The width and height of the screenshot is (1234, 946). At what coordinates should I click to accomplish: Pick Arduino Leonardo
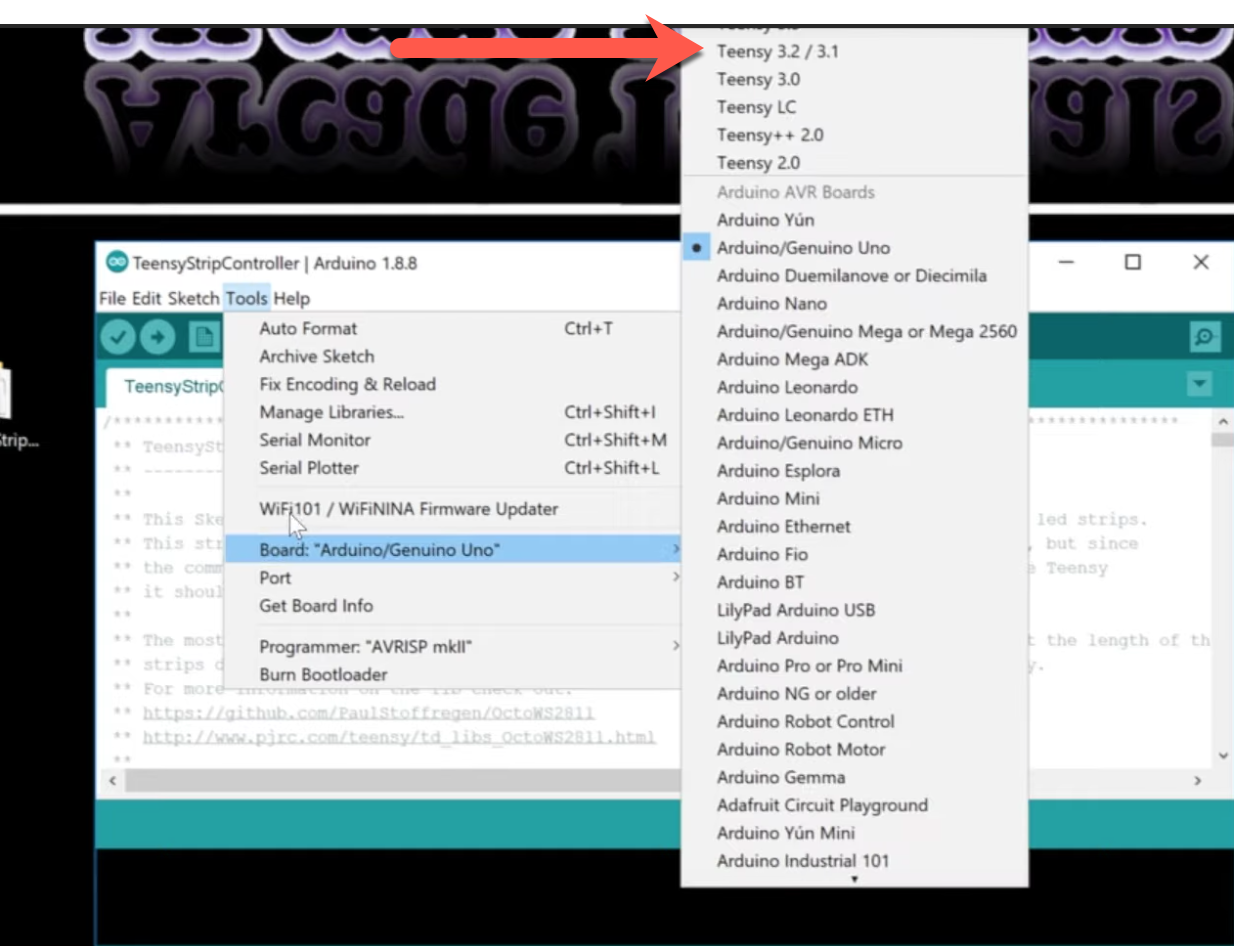click(x=855, y=388)
